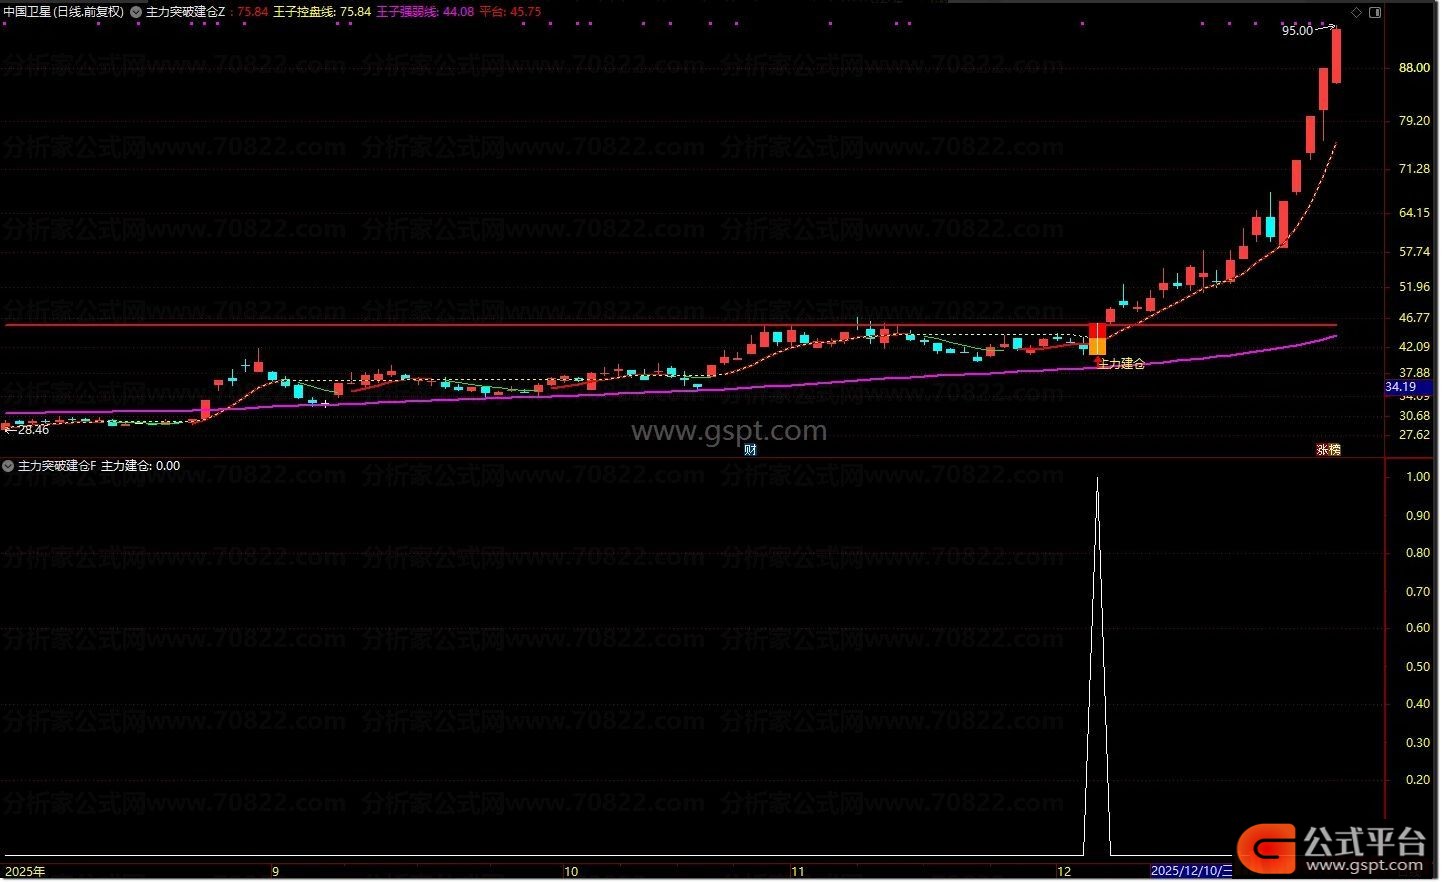Viewport: 1442px width, 882px height.
Task: Click the 95.00 high price marker
Action: click(x=1297, y=31)
